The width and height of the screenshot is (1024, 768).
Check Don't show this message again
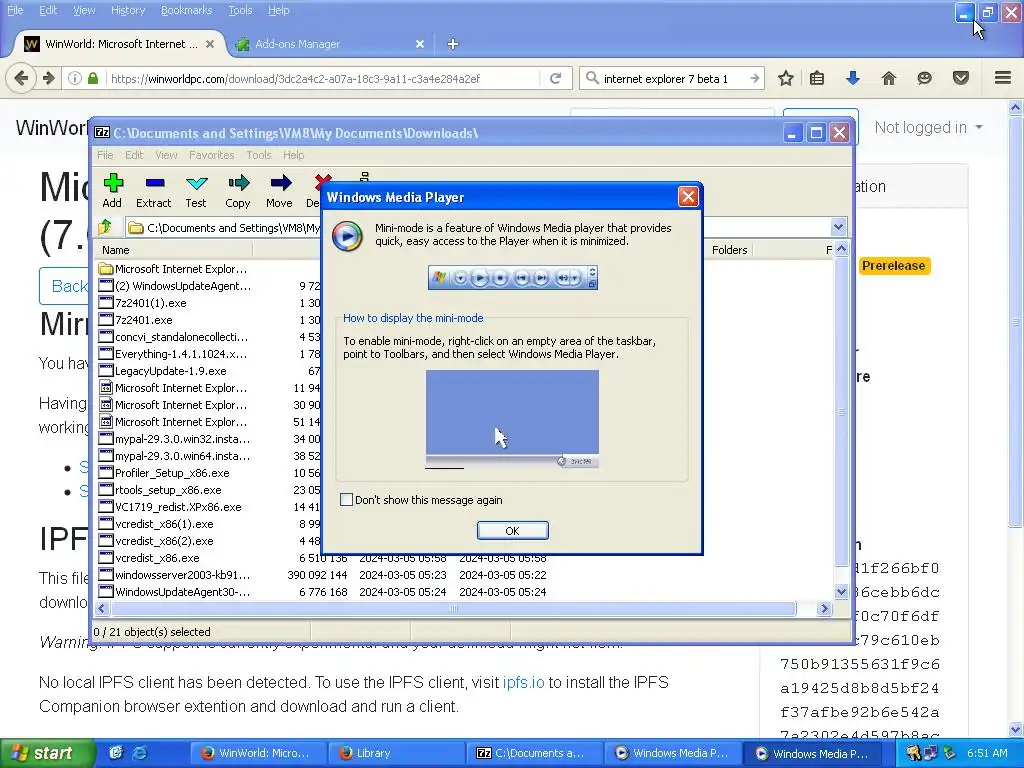click(346, 500)
